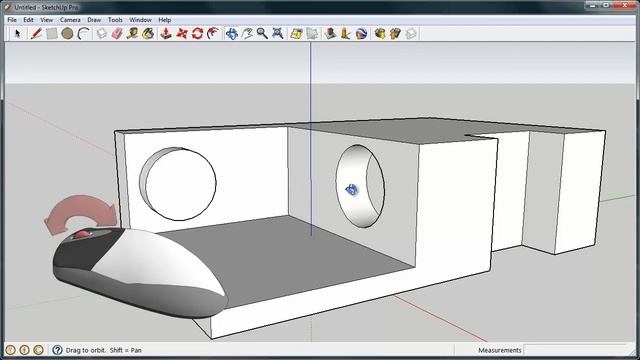The width and height of the screenshot is (640, 360).
Task: Click the third round status bar icon
Action: coord(38,350)
